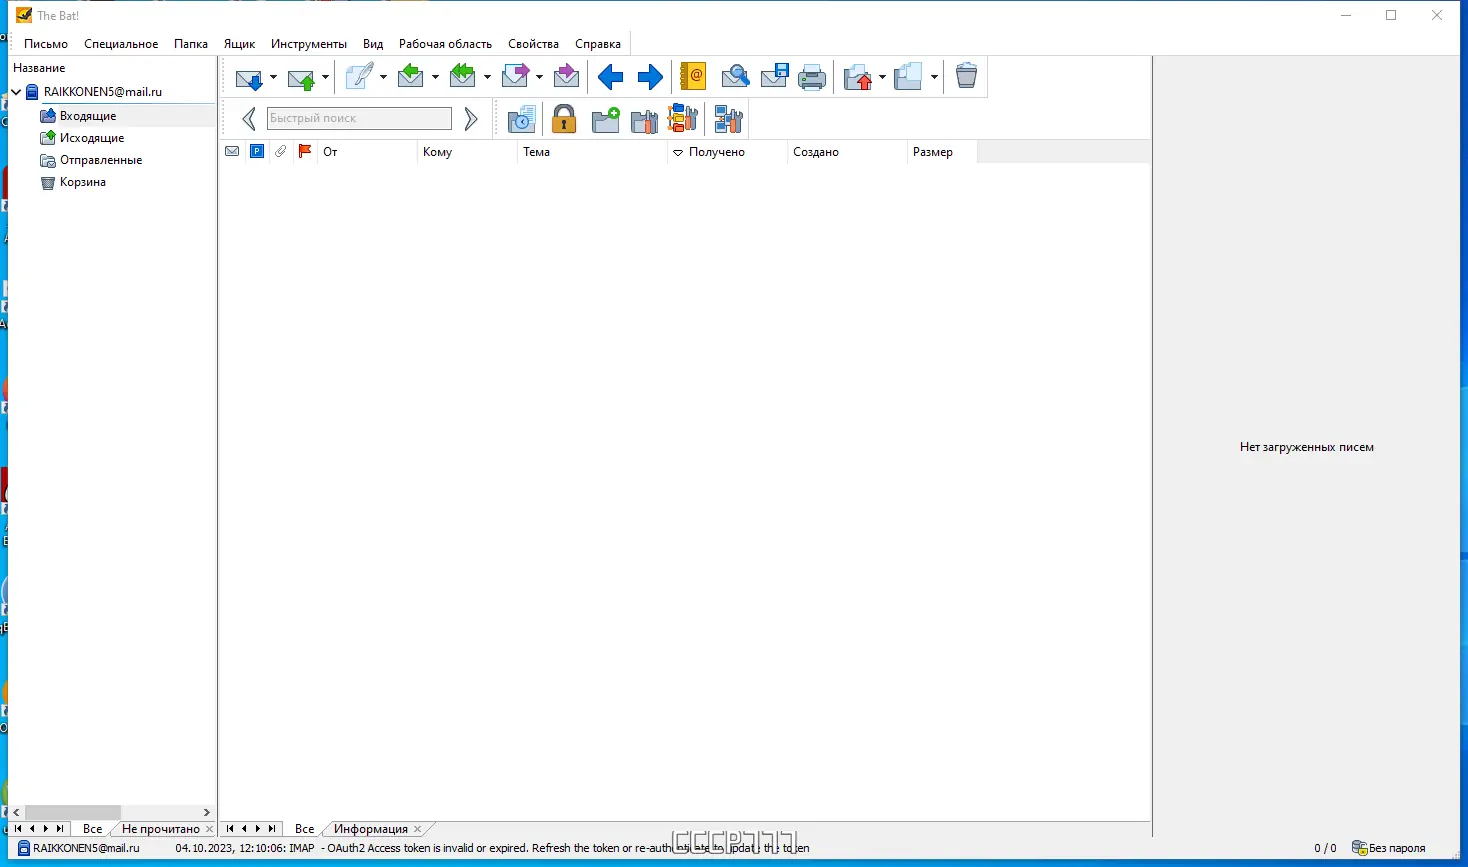The height and width of the screenshot is (867, 1468).
Task: Get new mail with the blue arrow envelope
Action: (248, 77)
